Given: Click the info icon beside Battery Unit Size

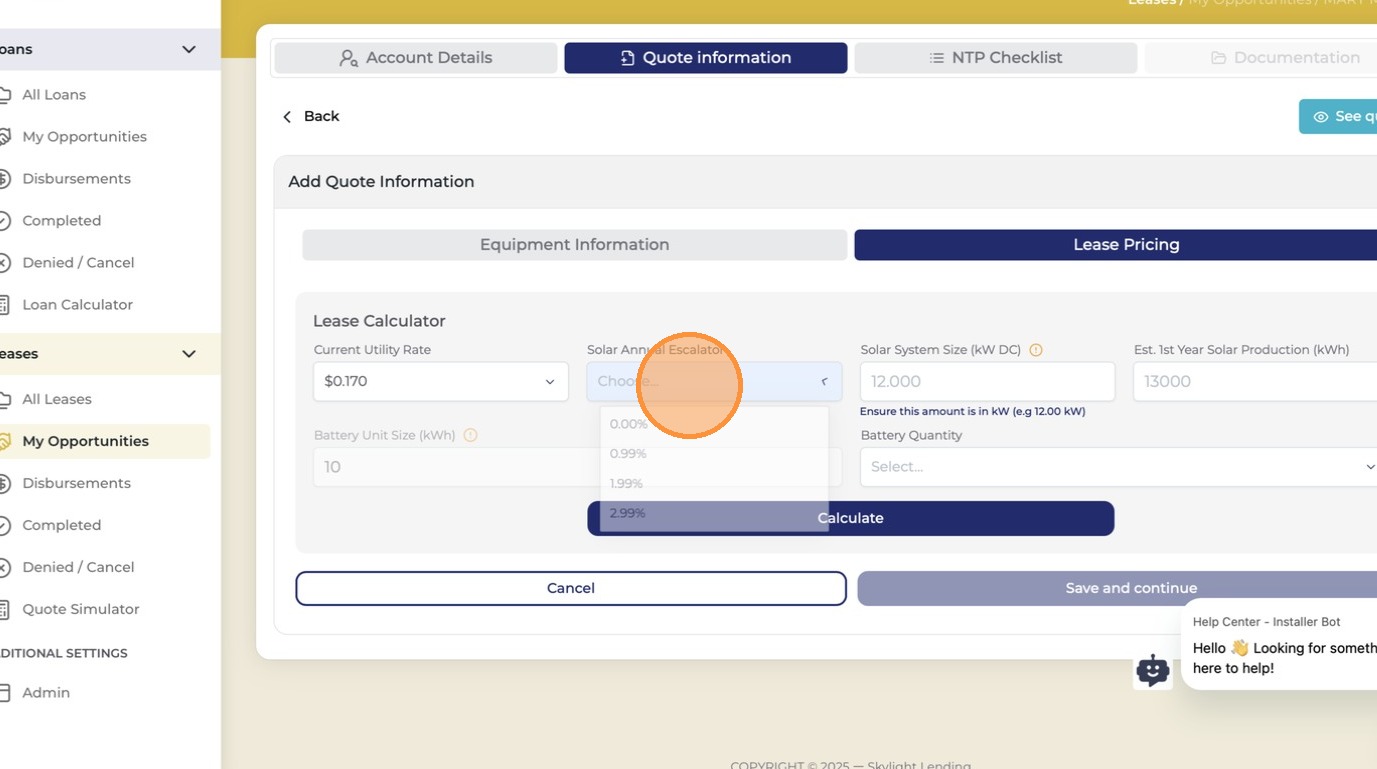Looking at the screenshot, I should pos(470,435).
